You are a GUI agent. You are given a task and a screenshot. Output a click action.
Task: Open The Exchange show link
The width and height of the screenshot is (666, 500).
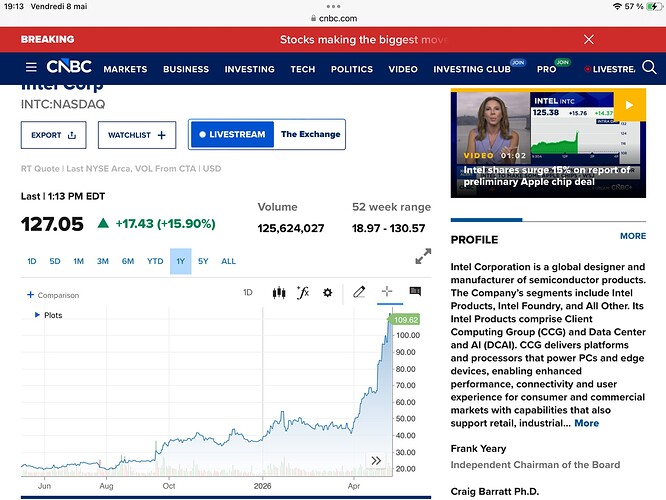pyautogui.click(x=310, y=134)
